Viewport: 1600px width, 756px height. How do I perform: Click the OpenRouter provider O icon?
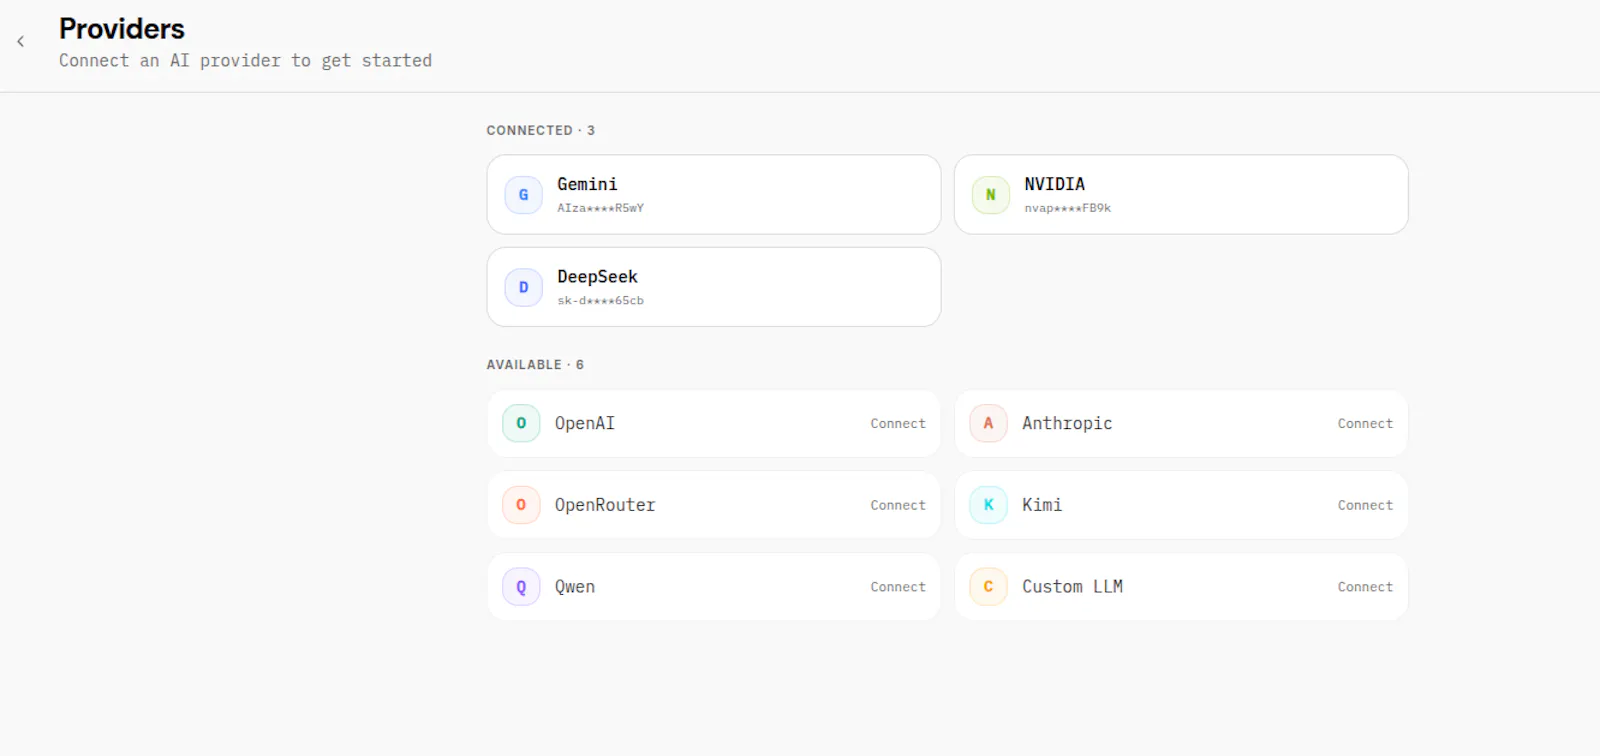coord(521,505)
